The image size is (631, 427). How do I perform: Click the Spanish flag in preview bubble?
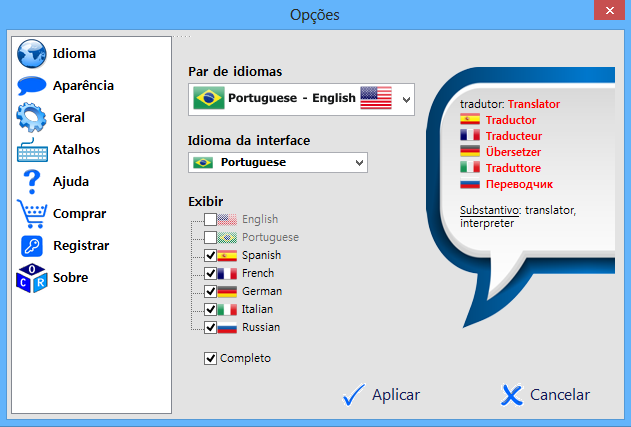pos(470,119)
